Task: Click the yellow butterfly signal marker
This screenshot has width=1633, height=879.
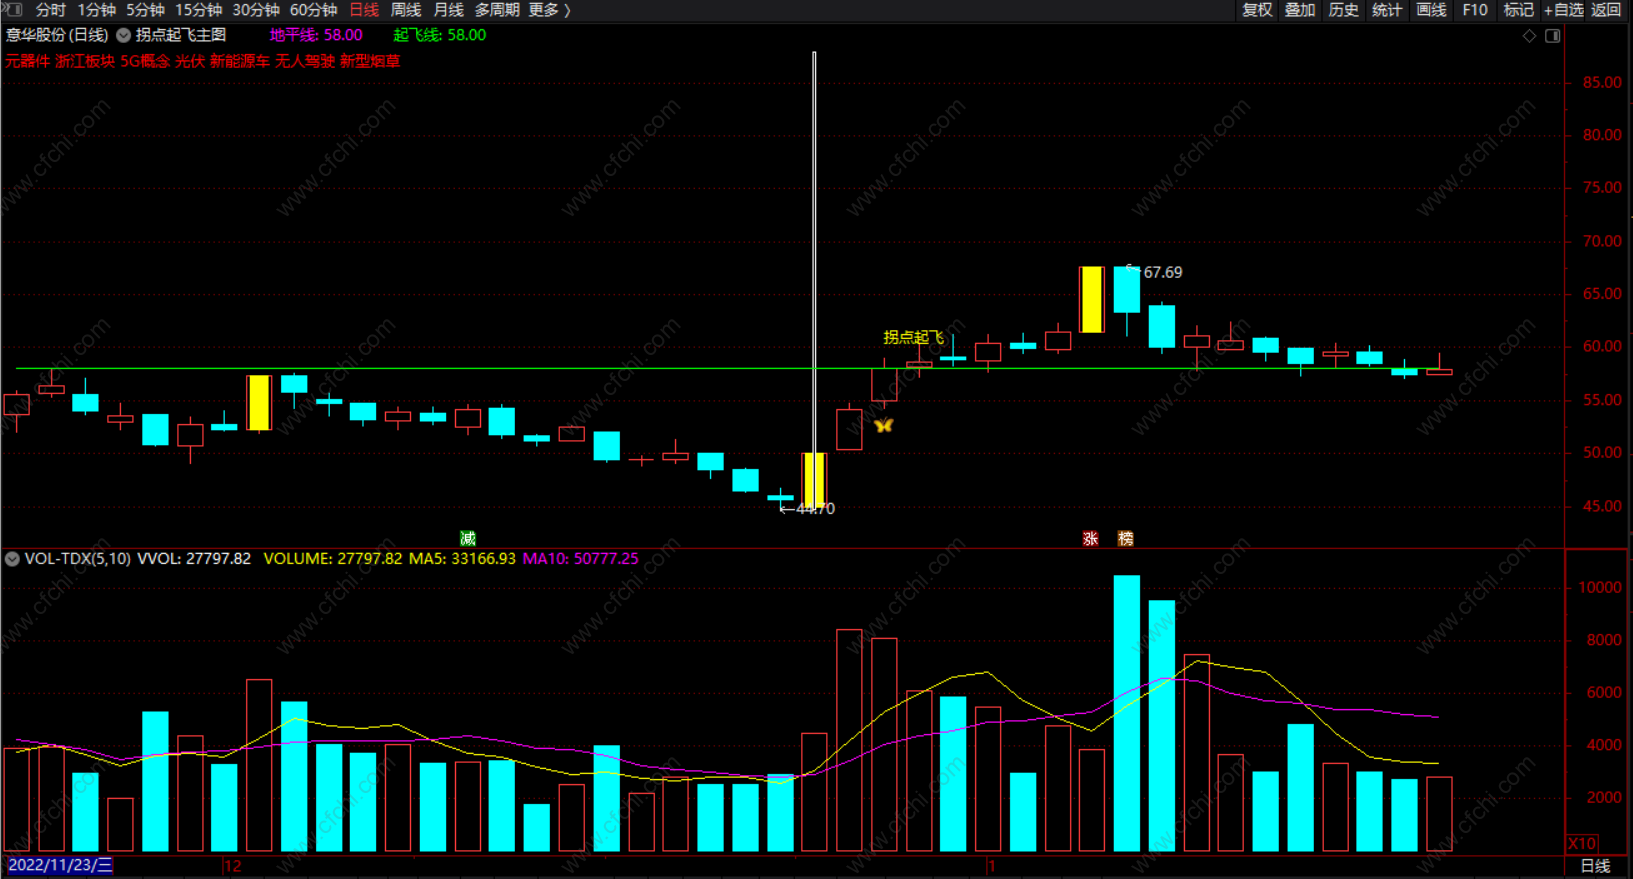Action: (x=883, y=426)
